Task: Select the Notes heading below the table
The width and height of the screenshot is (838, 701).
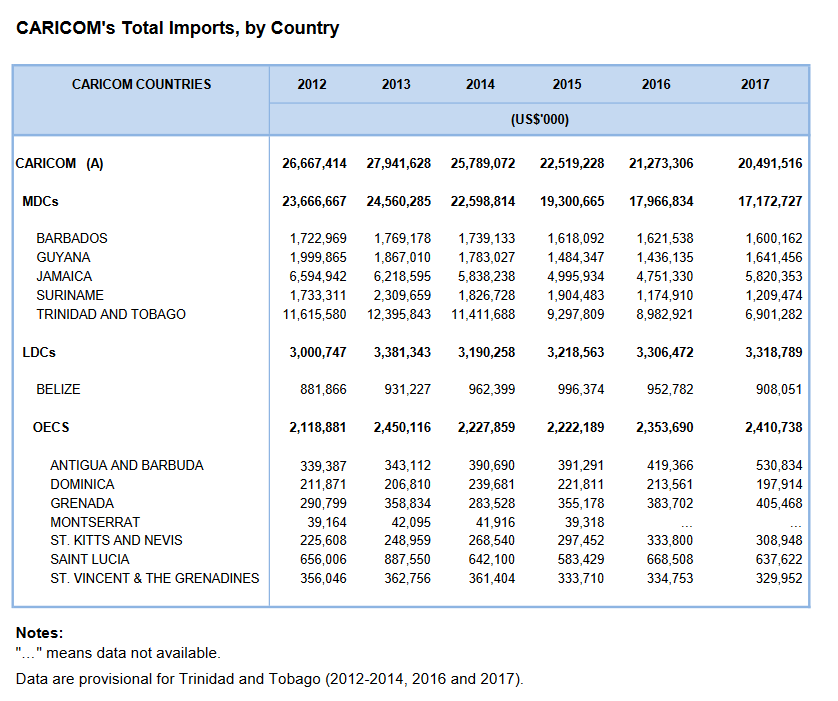Action: coord(39,633)
